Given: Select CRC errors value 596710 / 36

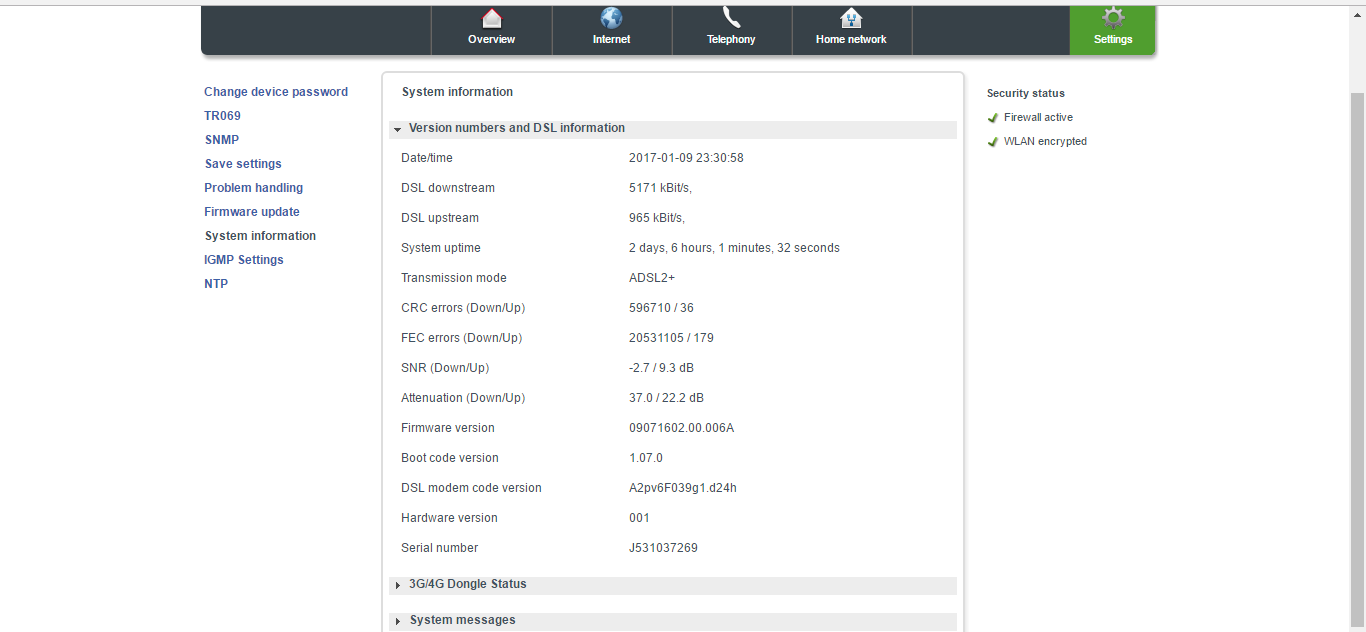Looking at the screenshot, I should click(x=661, y=308).
